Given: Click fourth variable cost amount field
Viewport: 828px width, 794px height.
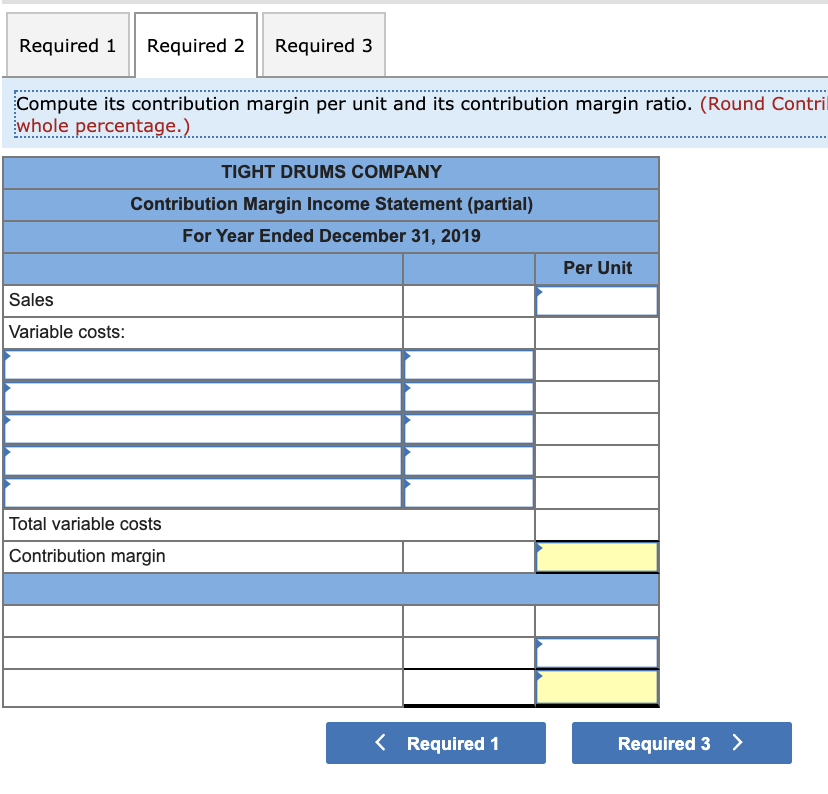Looking at the screenshot, I should point(469,461).
